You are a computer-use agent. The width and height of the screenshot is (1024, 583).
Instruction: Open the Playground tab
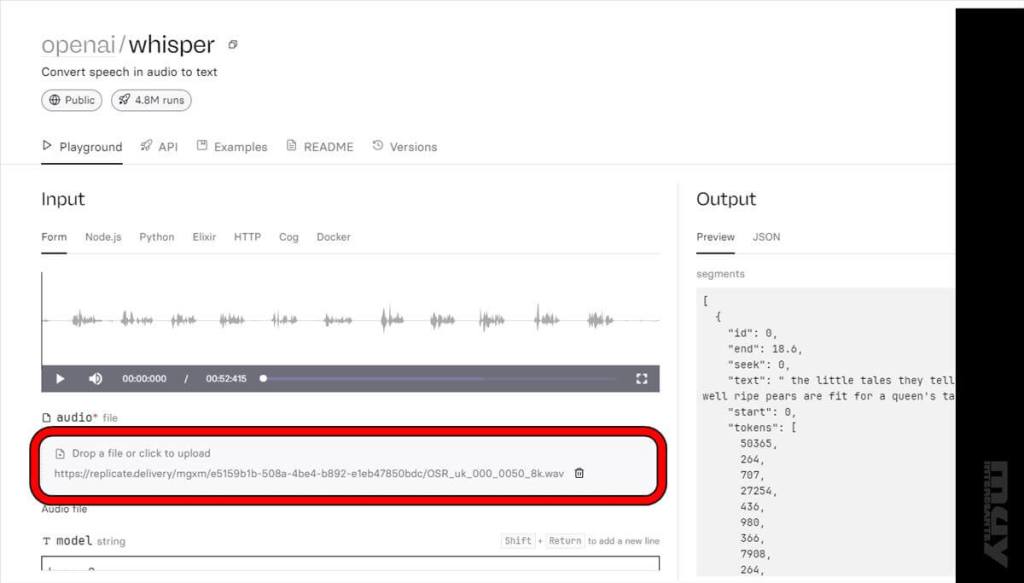(82, 147)
